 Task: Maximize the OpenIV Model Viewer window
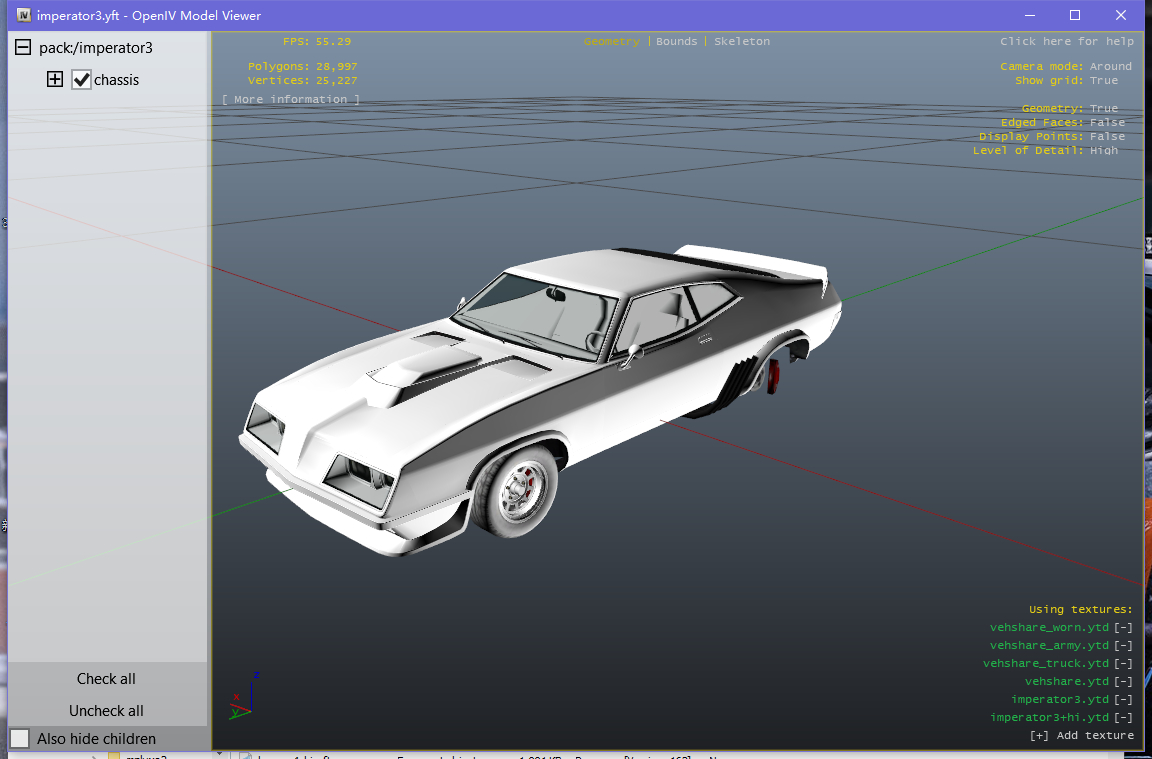pyautogui.click(x=1075, y=15)
